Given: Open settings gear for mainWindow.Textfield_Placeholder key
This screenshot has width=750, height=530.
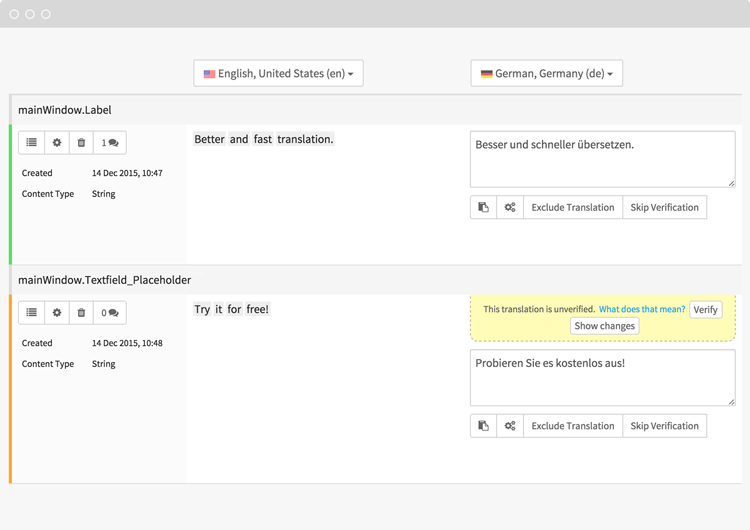Looking at the screenshot, I should coord(57,313).
